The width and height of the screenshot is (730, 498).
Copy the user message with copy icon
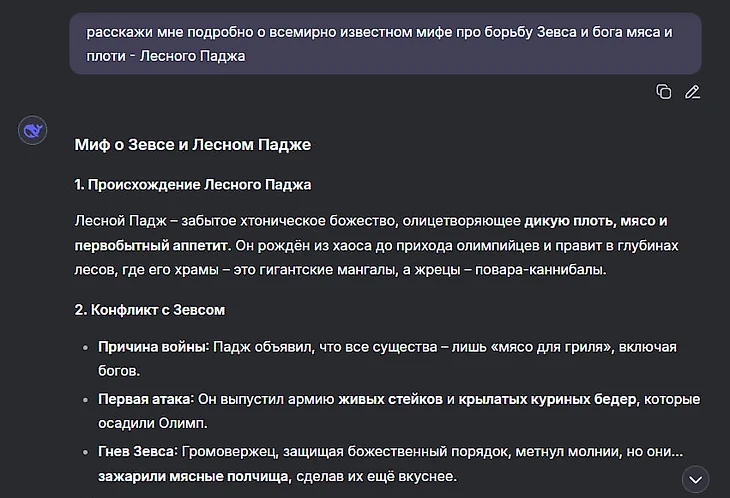point(663,92)
